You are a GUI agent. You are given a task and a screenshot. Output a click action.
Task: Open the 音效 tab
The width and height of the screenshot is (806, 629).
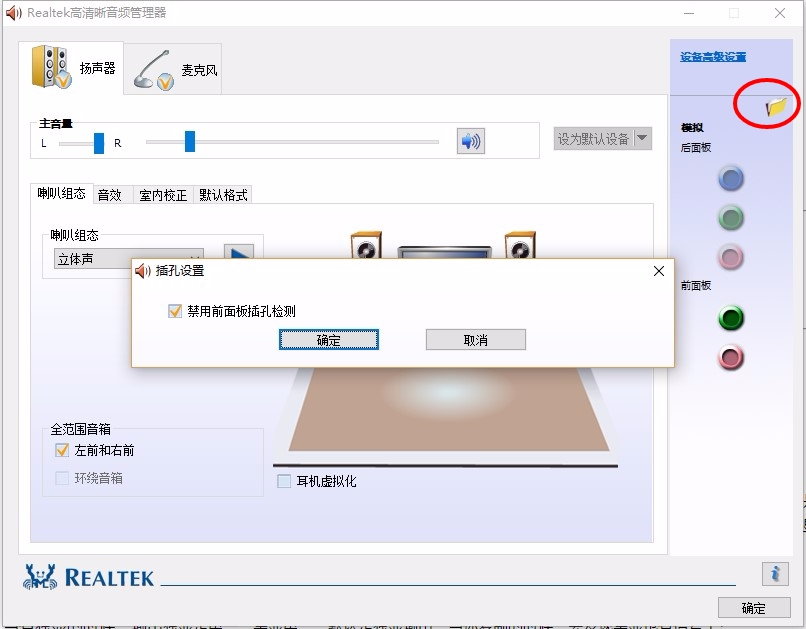pos(110,195)
